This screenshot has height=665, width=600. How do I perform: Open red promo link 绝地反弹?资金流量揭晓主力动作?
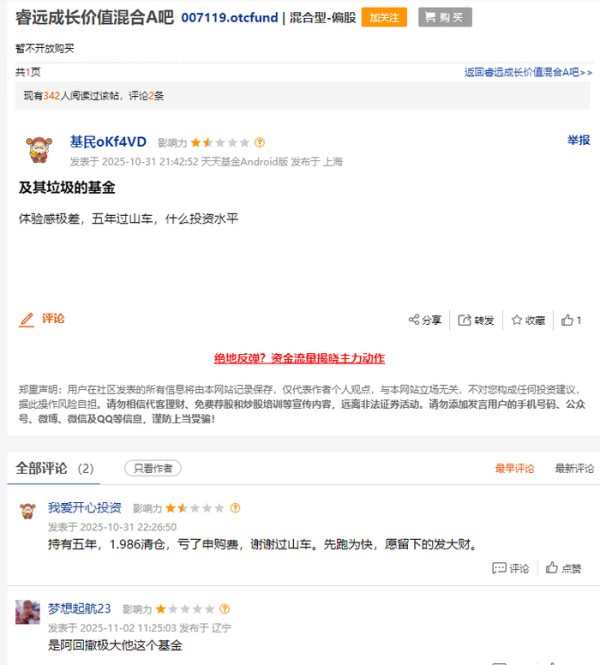[299, 358]
